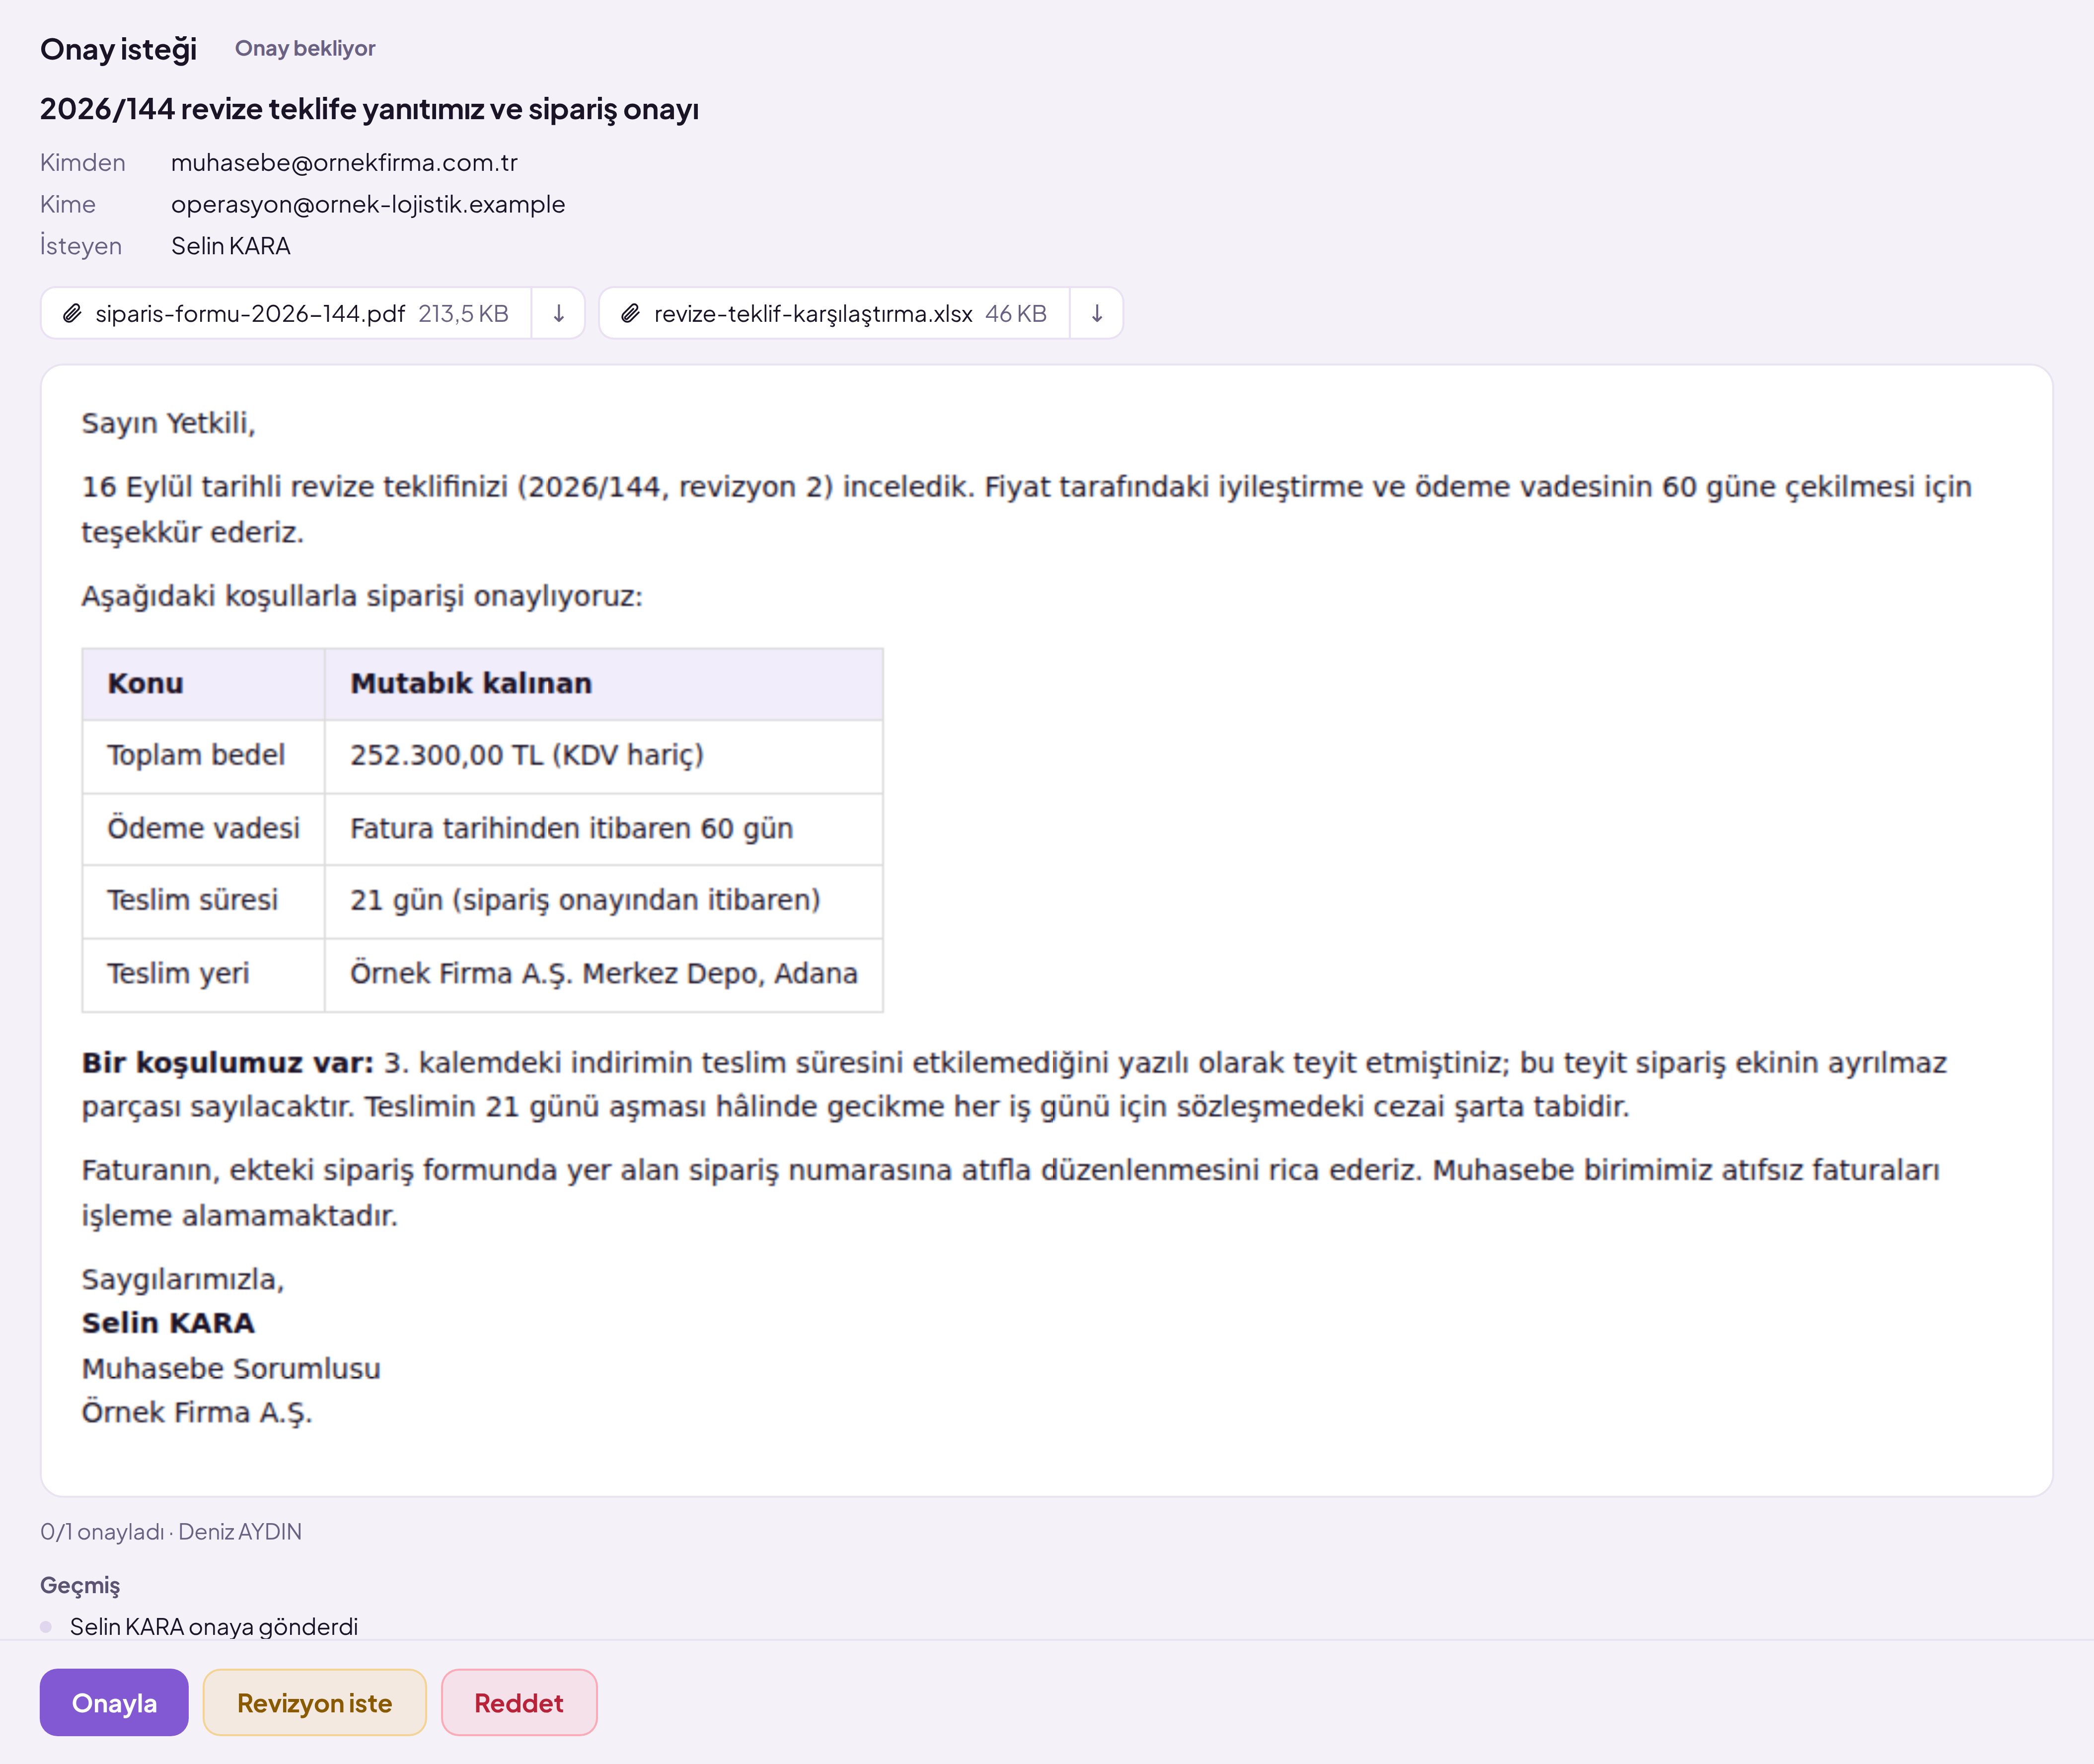Viewport: 2094px width, 1764px height.
Task: Select sender muhasebe@ornekfirma.com.tr
Action: pos(344,162)
